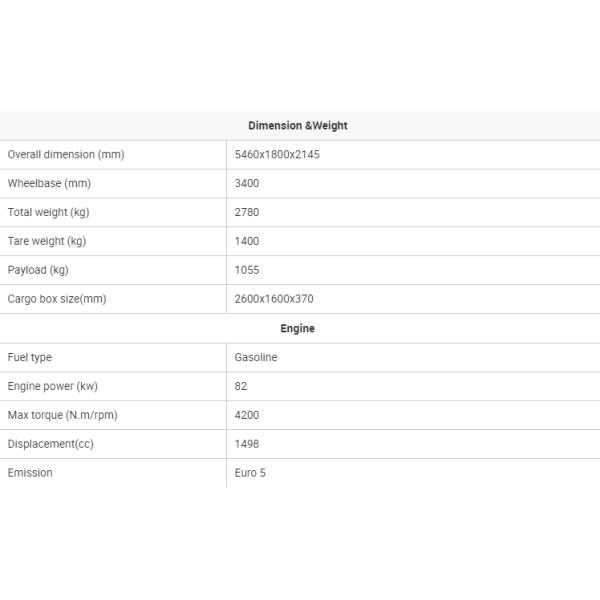The width and height of the screenshot is (600, 600).
Task: Select the Fuel type label
Action: point(30,357)
